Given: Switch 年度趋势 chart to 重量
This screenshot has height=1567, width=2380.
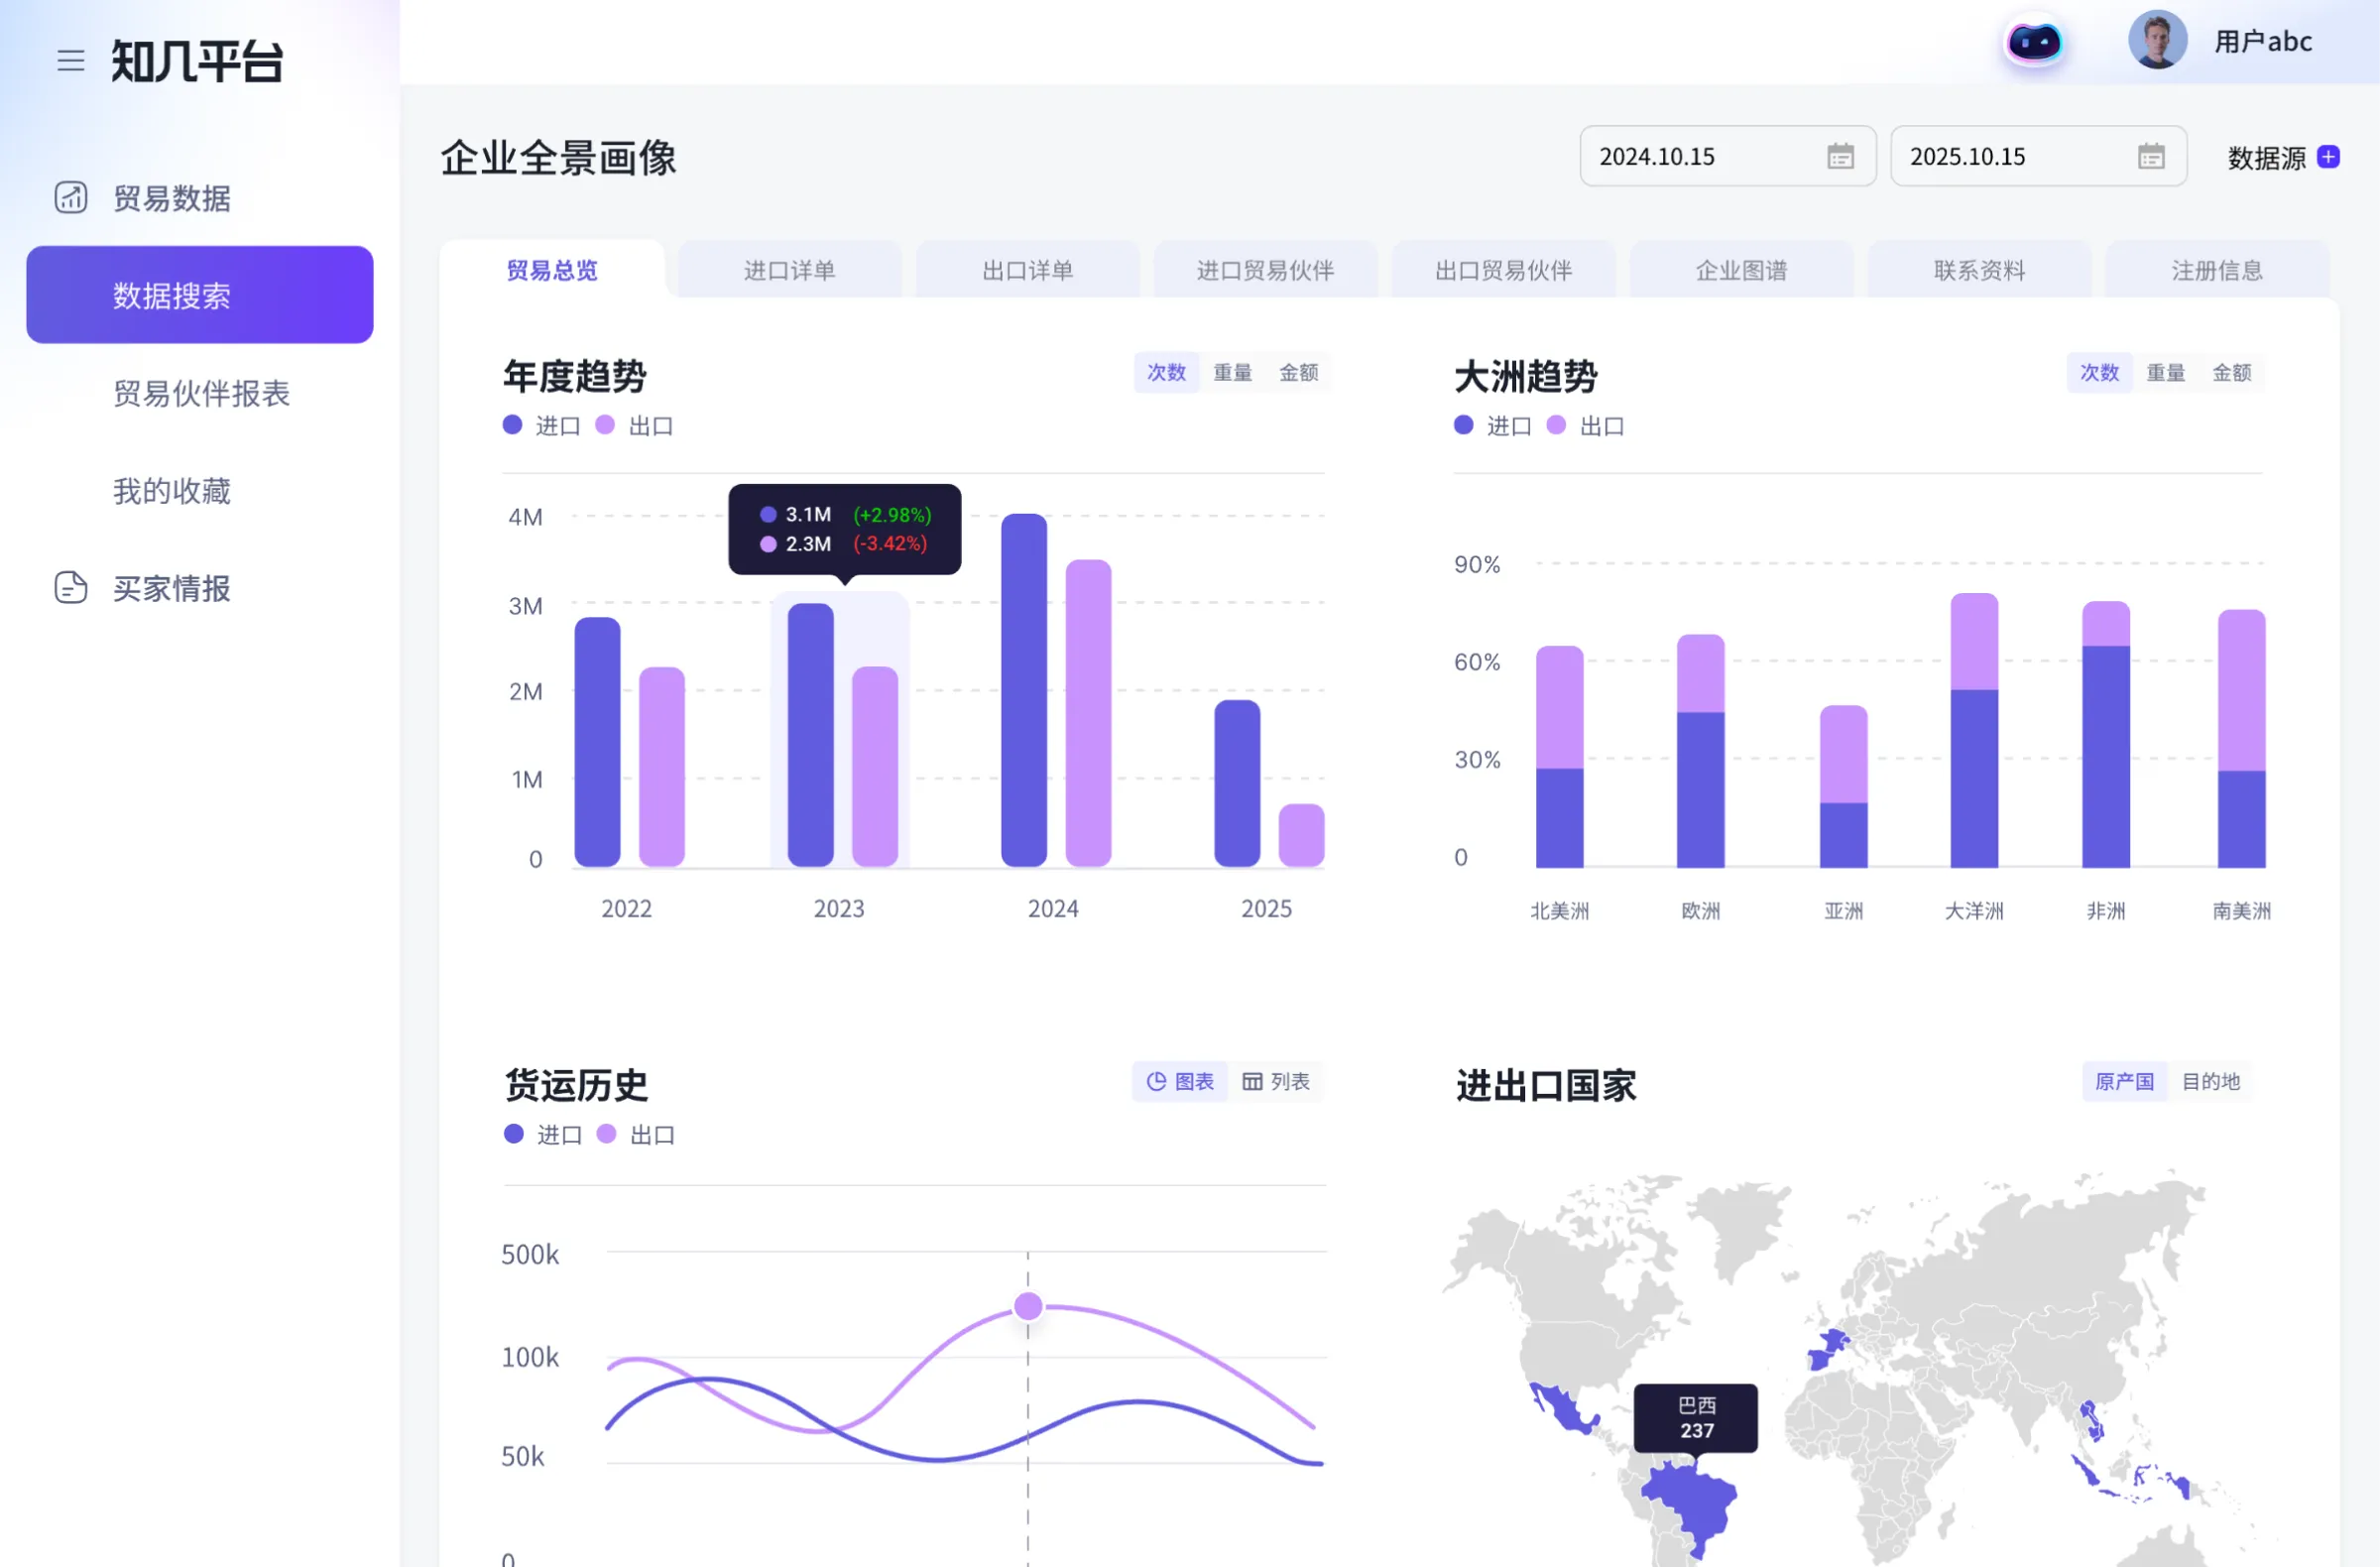Looking at the screenshot, I should point(1232,373).
